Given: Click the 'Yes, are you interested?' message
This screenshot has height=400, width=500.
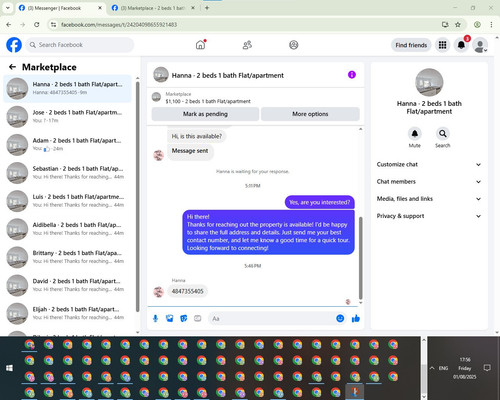Looking at the screenshot, I should [319, 202].
